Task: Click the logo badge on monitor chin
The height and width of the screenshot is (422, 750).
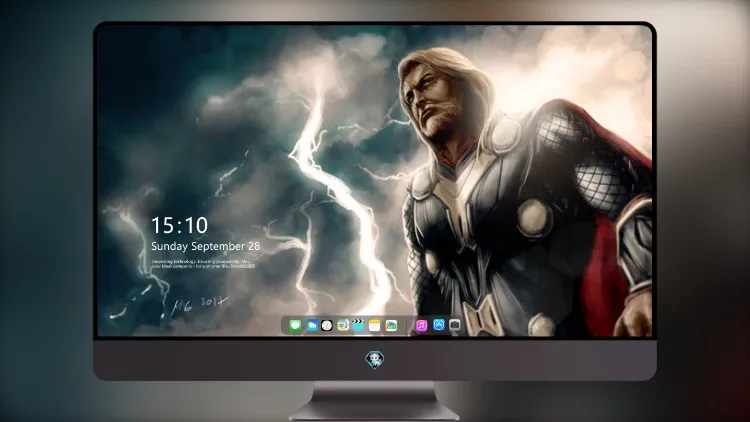Action: pos(374,360)
